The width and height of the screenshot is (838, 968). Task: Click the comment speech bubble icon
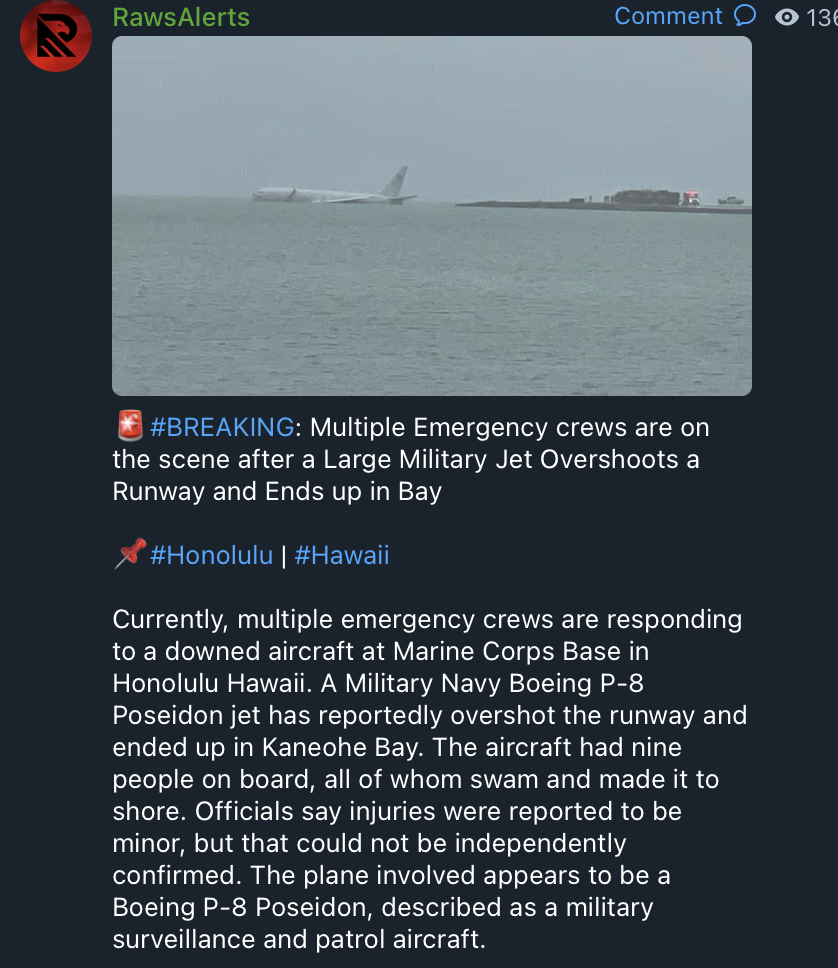(745, 15)
